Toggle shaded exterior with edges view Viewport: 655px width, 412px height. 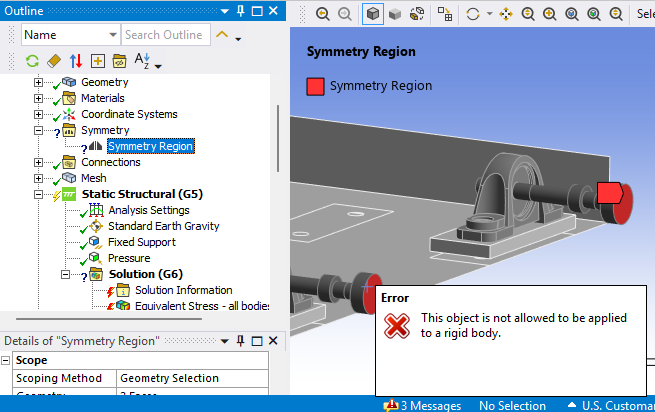pos(373,14)
